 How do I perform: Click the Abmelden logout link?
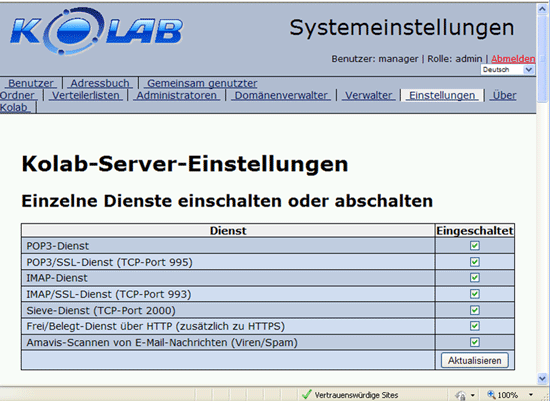coord(513,59)
